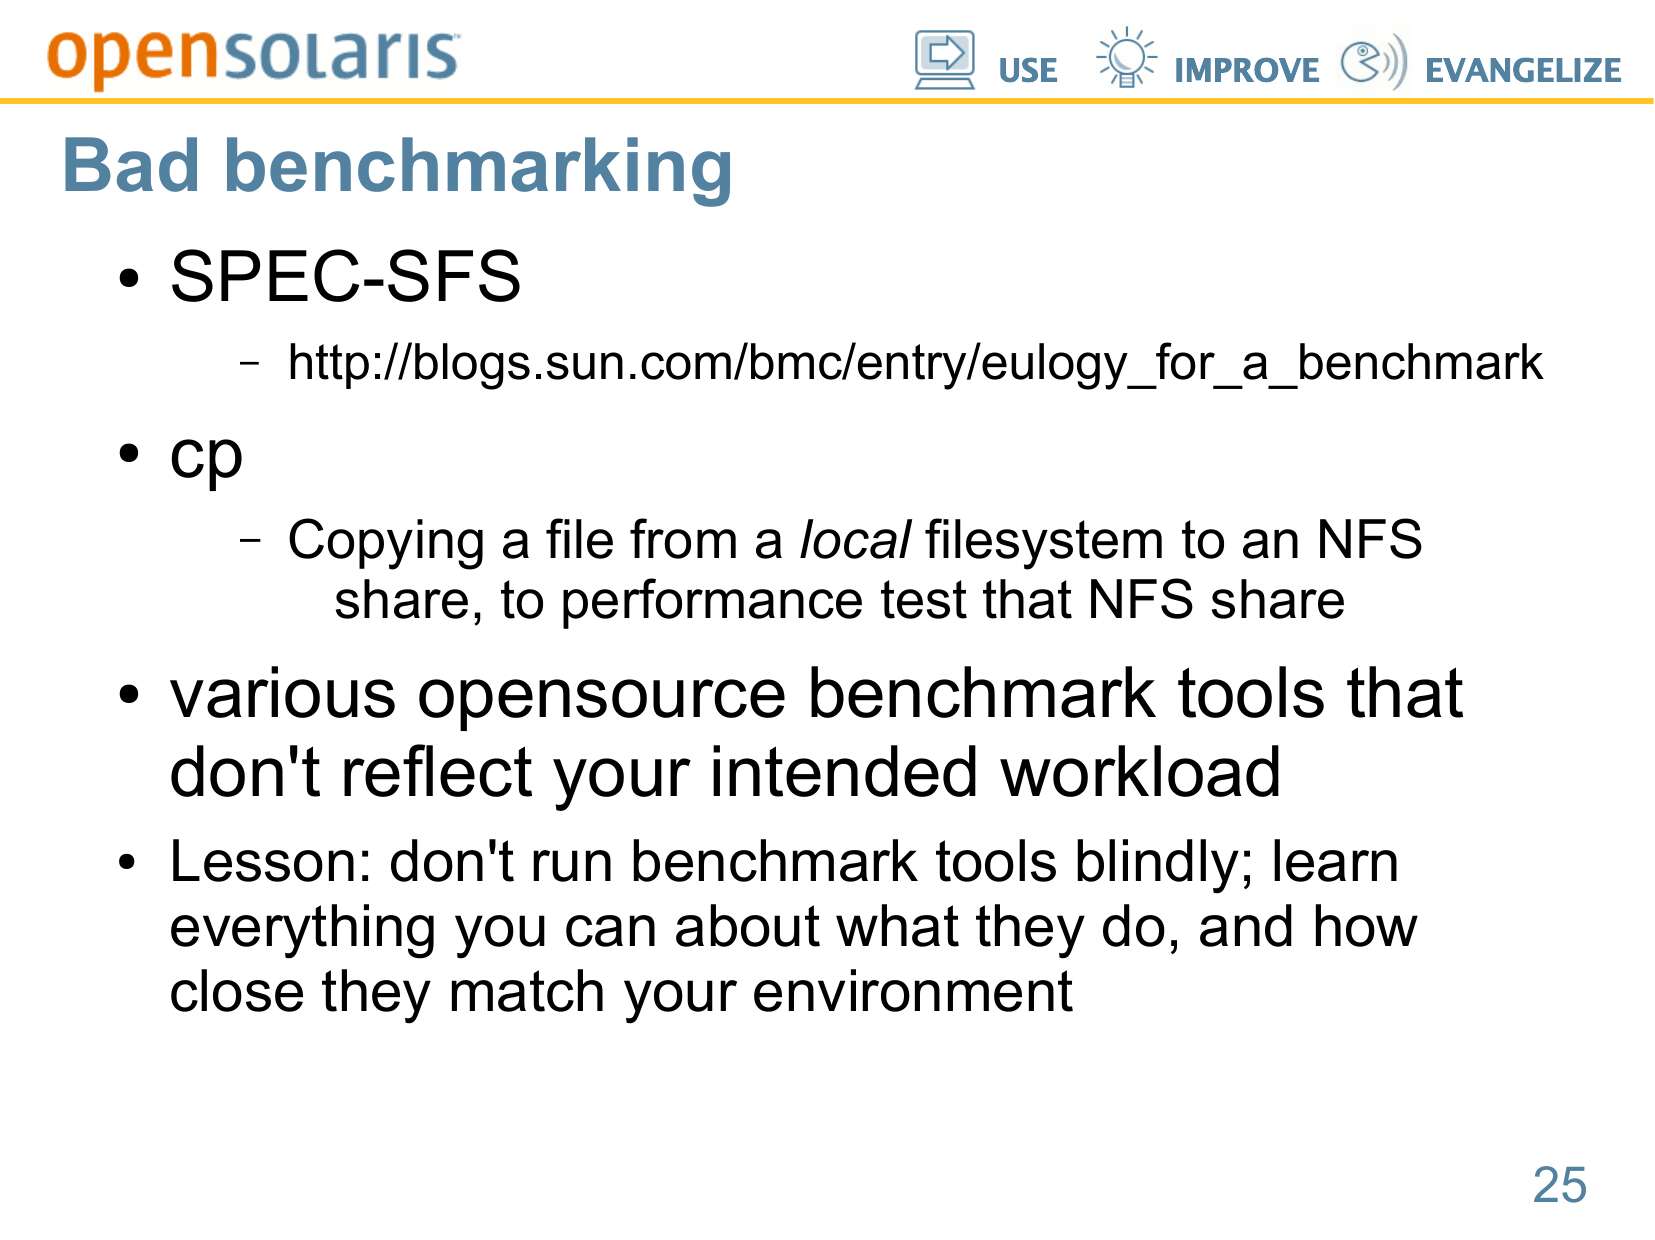Image resolution: width=1655 pixels, height=1240 pixels.
Task: Click the EVANGELIZE speaking head icon
Action: click(x=1373, y=62)
